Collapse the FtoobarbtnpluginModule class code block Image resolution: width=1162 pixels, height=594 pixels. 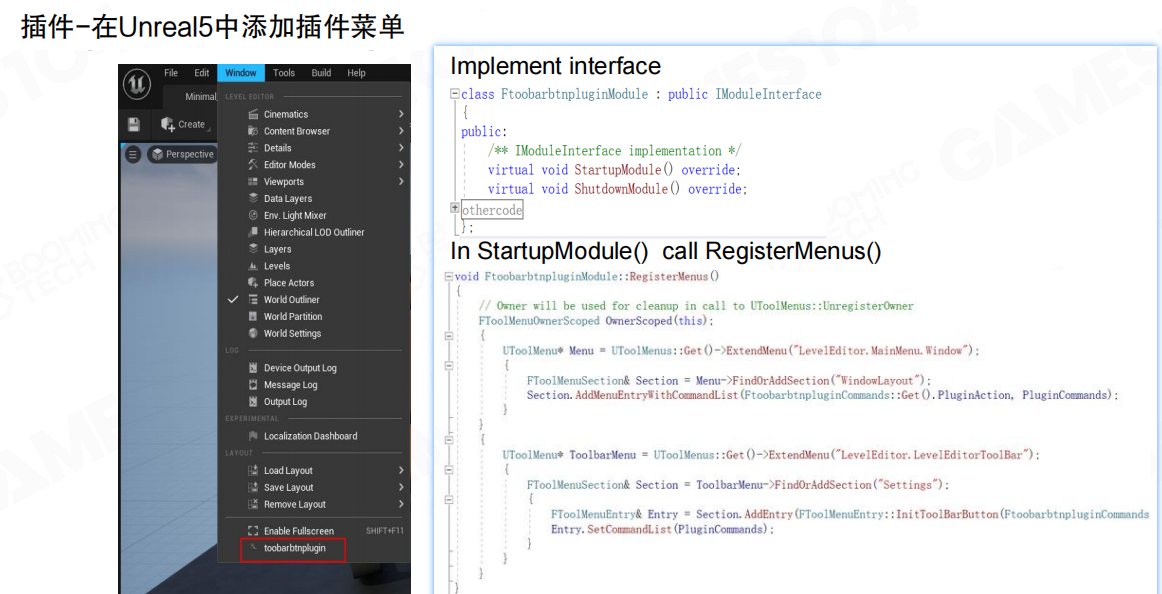455,94
